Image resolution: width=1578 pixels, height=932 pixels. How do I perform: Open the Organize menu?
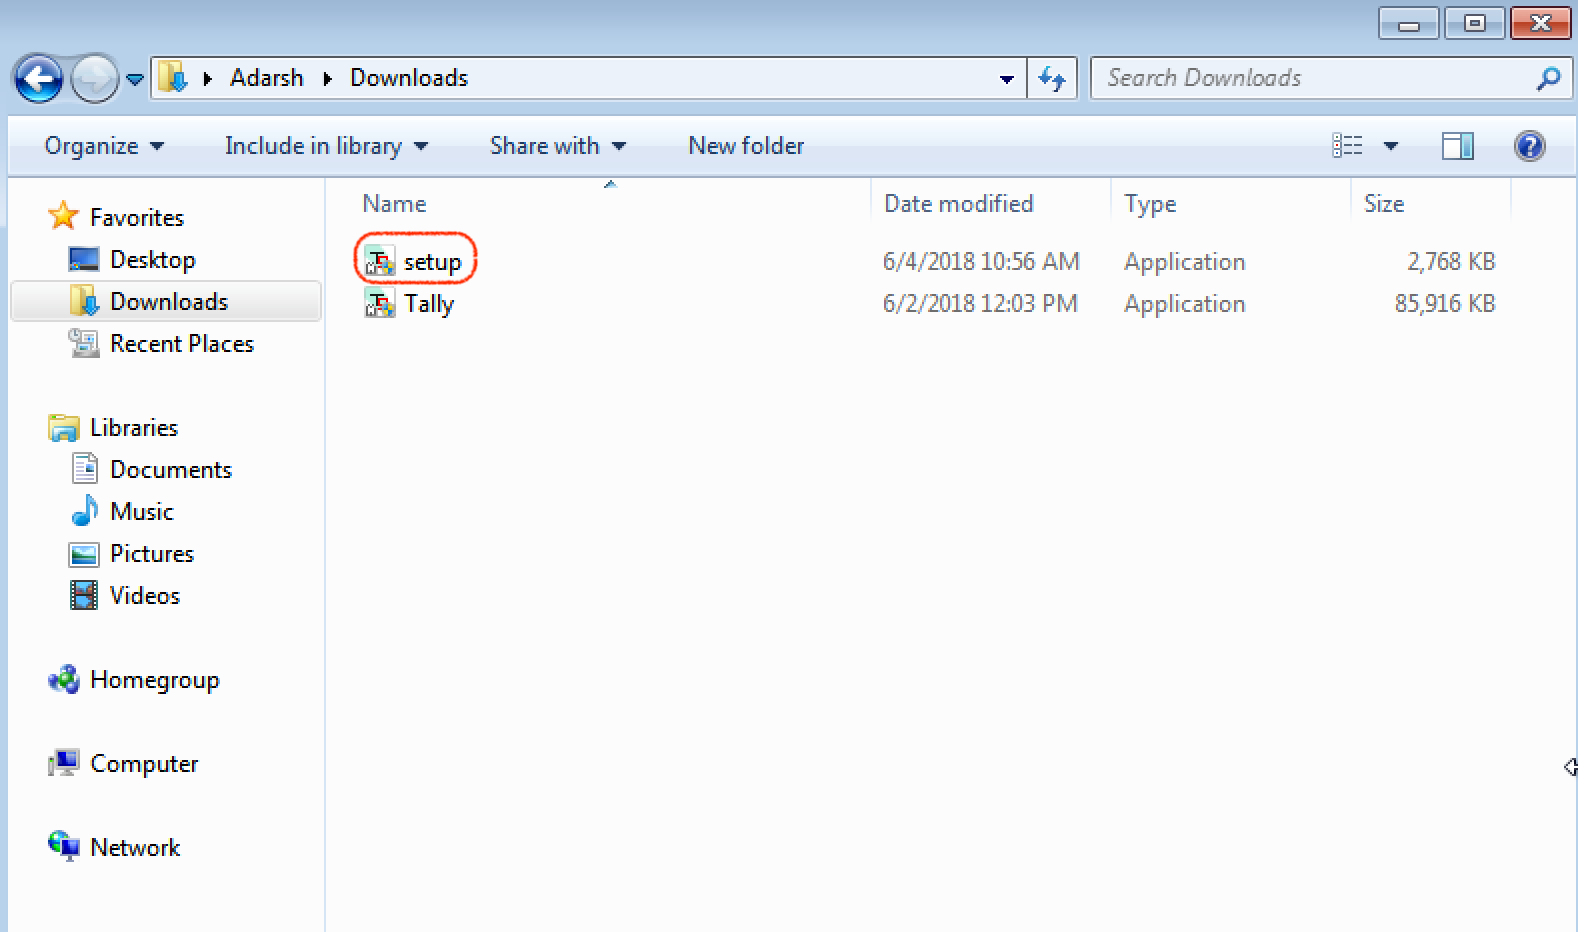coord(104,146)
